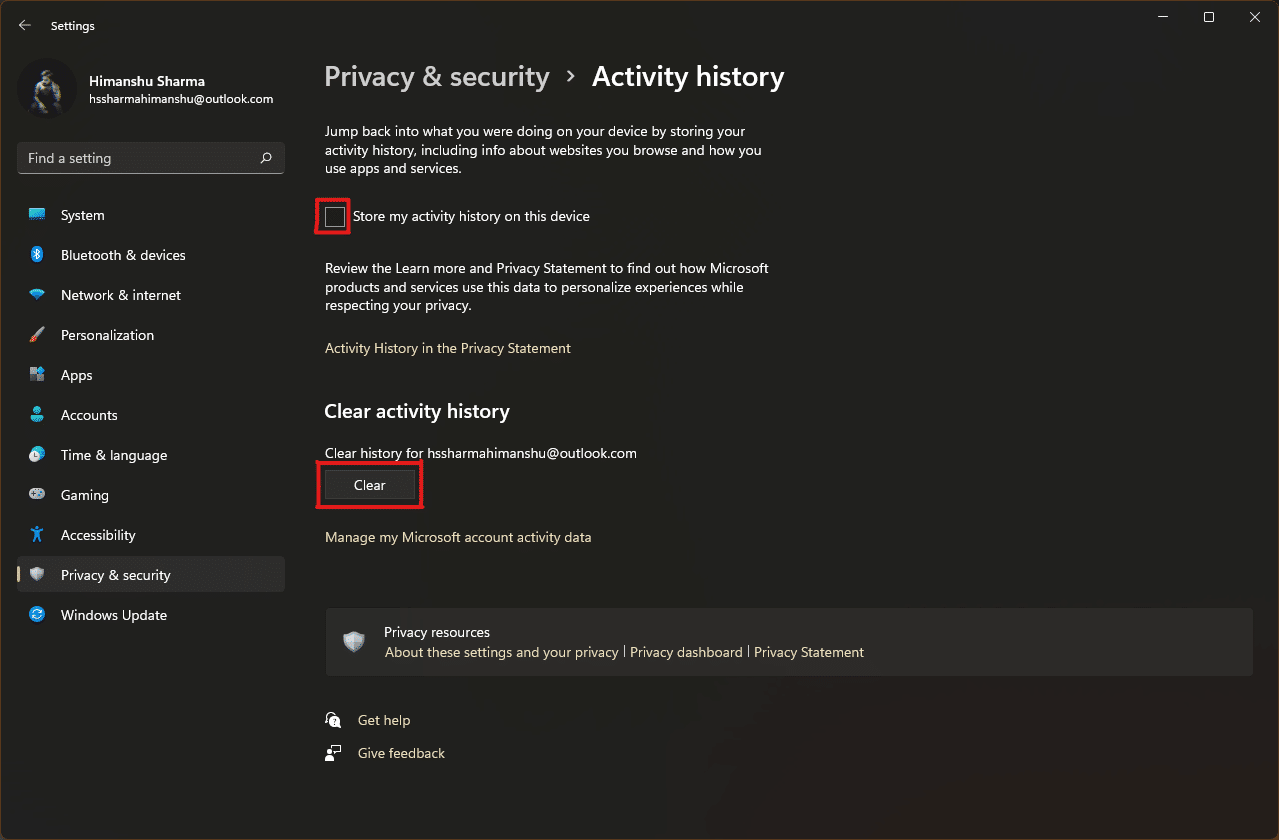Enable Store my activity history checkbox
Viewport: 1279px width, 840px height.
pyautogui.click(x=335, y=216)
